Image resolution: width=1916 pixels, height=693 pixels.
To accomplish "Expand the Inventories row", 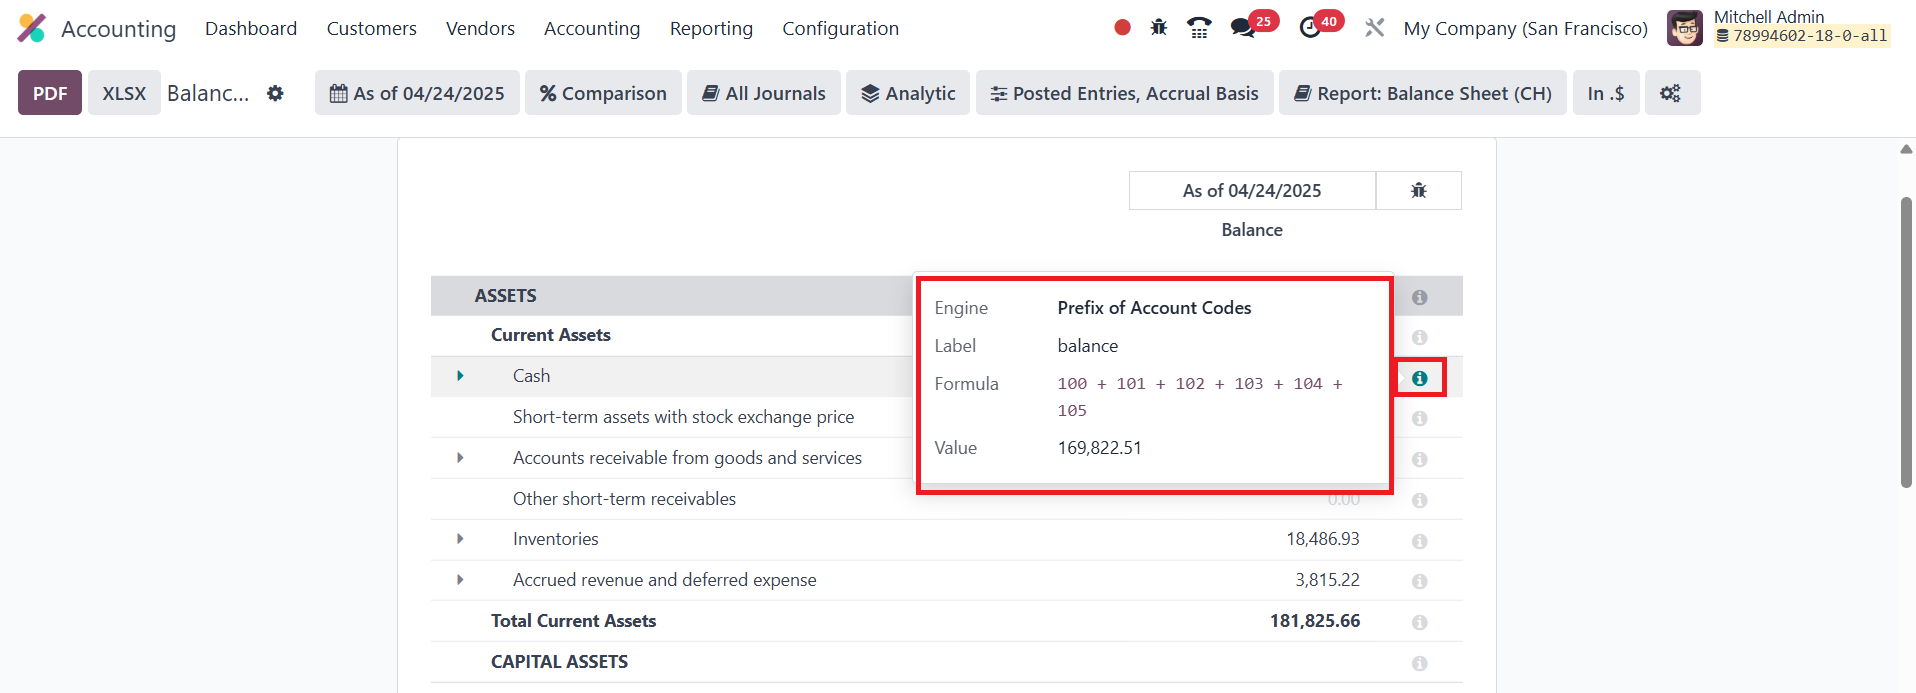I will [x=460, y=539].
